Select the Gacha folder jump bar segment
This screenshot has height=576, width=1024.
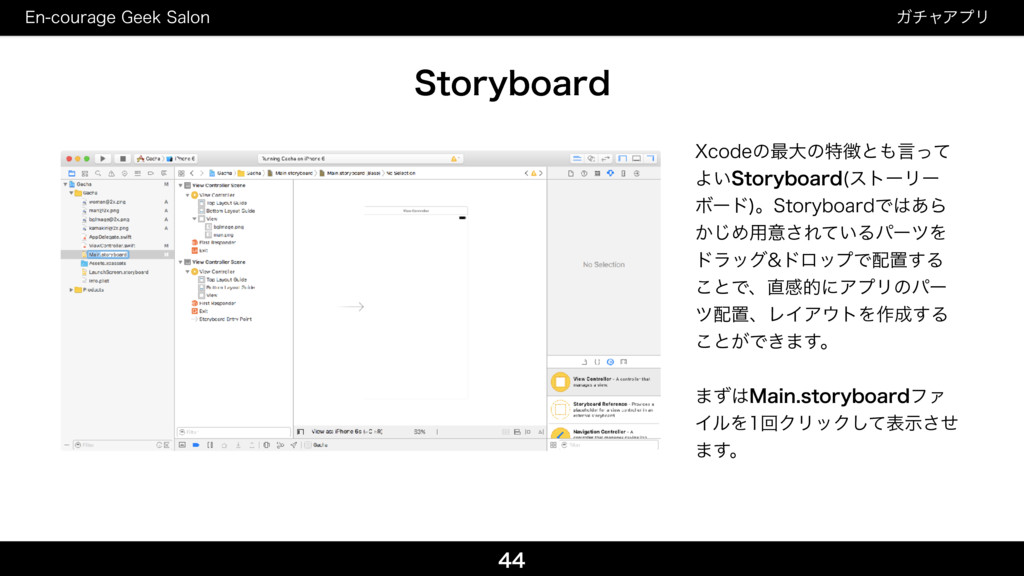[x=249, y=174]
